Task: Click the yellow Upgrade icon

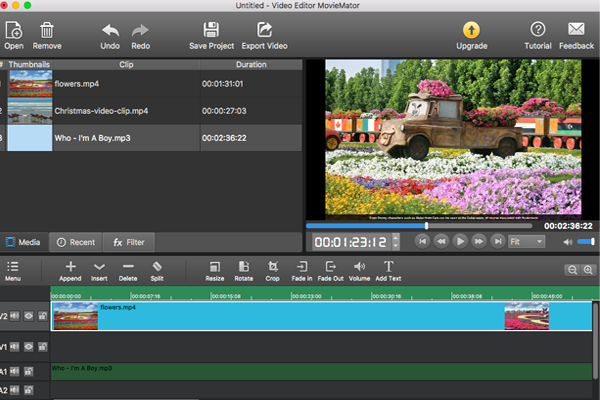Action: pyautogui.click(x=471, y=30)
